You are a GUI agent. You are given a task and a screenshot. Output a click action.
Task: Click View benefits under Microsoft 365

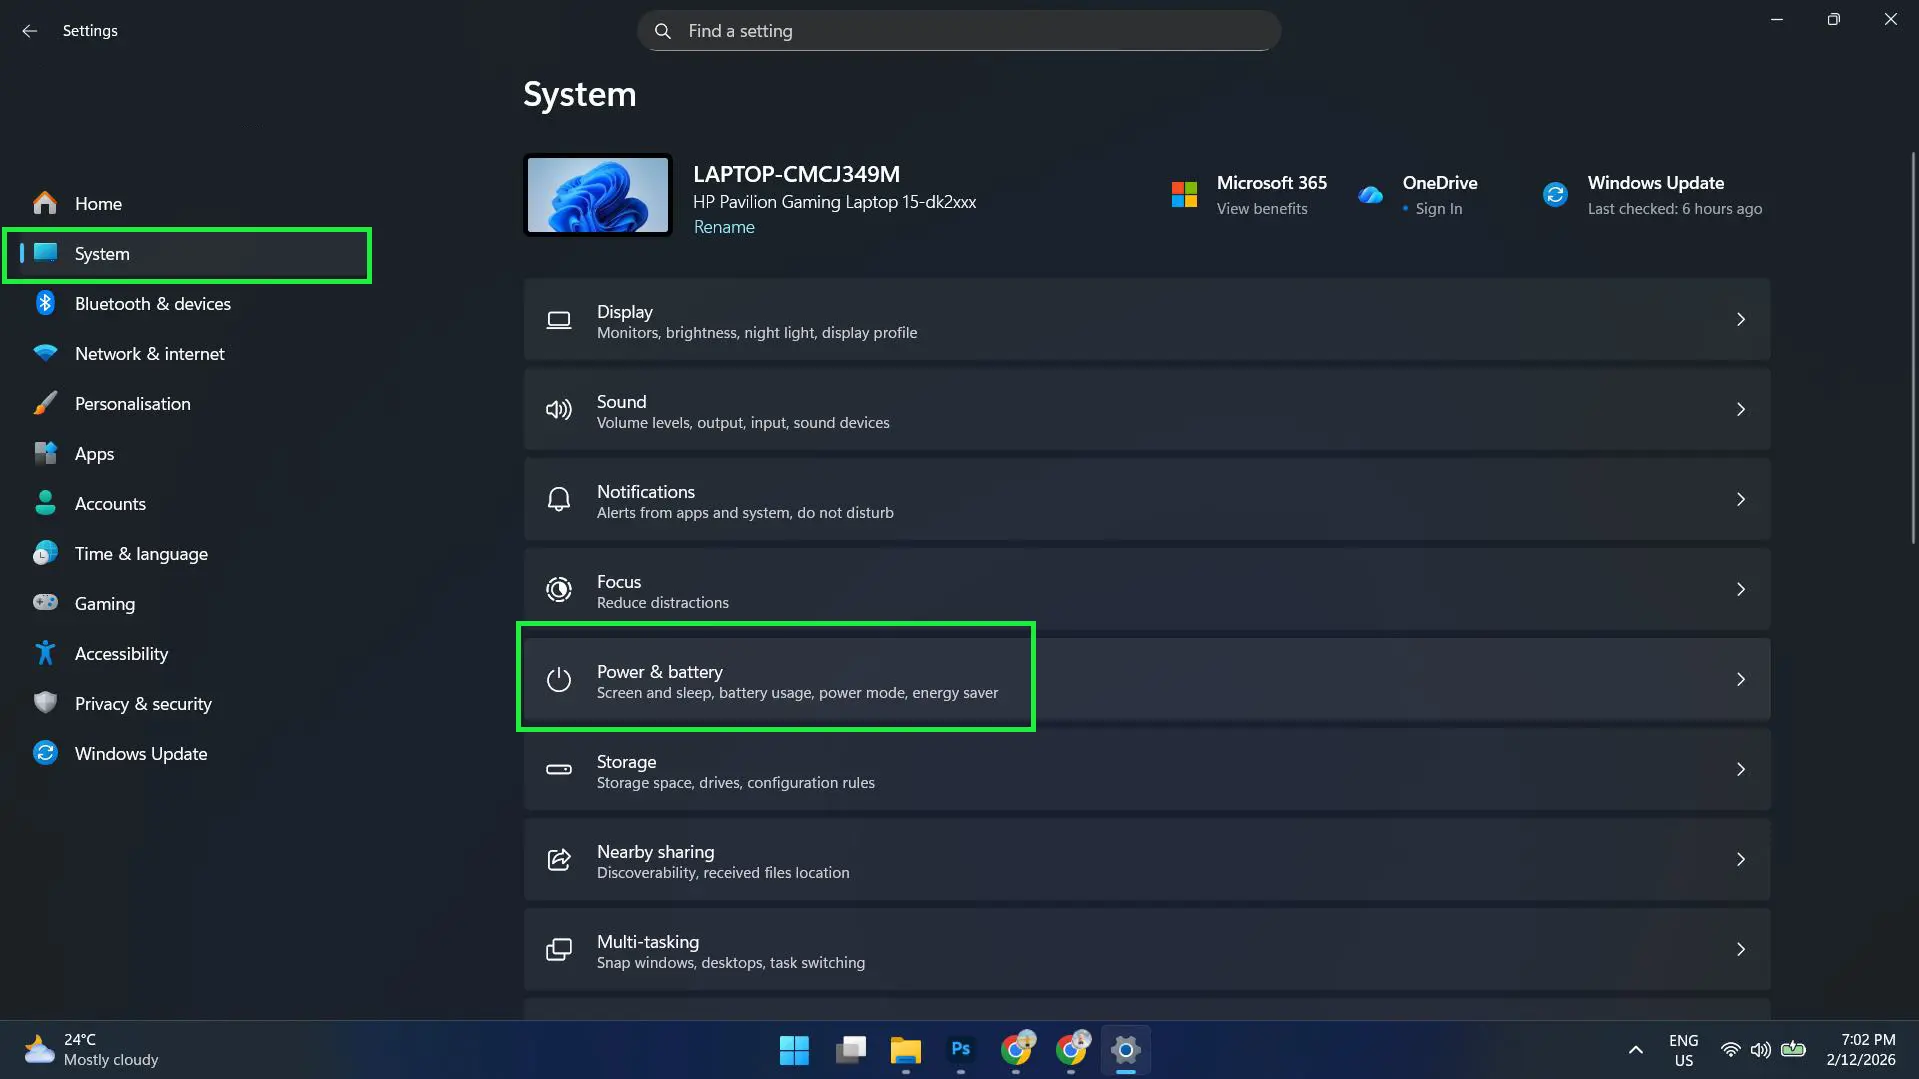point(1261,209)
